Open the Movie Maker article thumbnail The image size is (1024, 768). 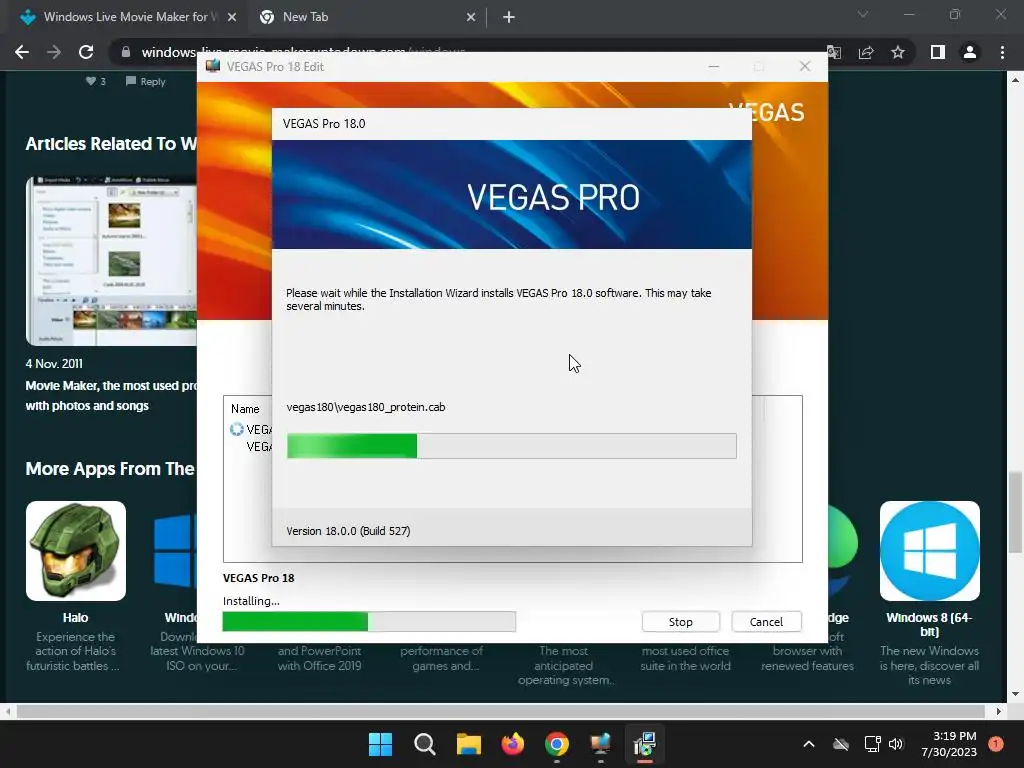tap(111, 261)
